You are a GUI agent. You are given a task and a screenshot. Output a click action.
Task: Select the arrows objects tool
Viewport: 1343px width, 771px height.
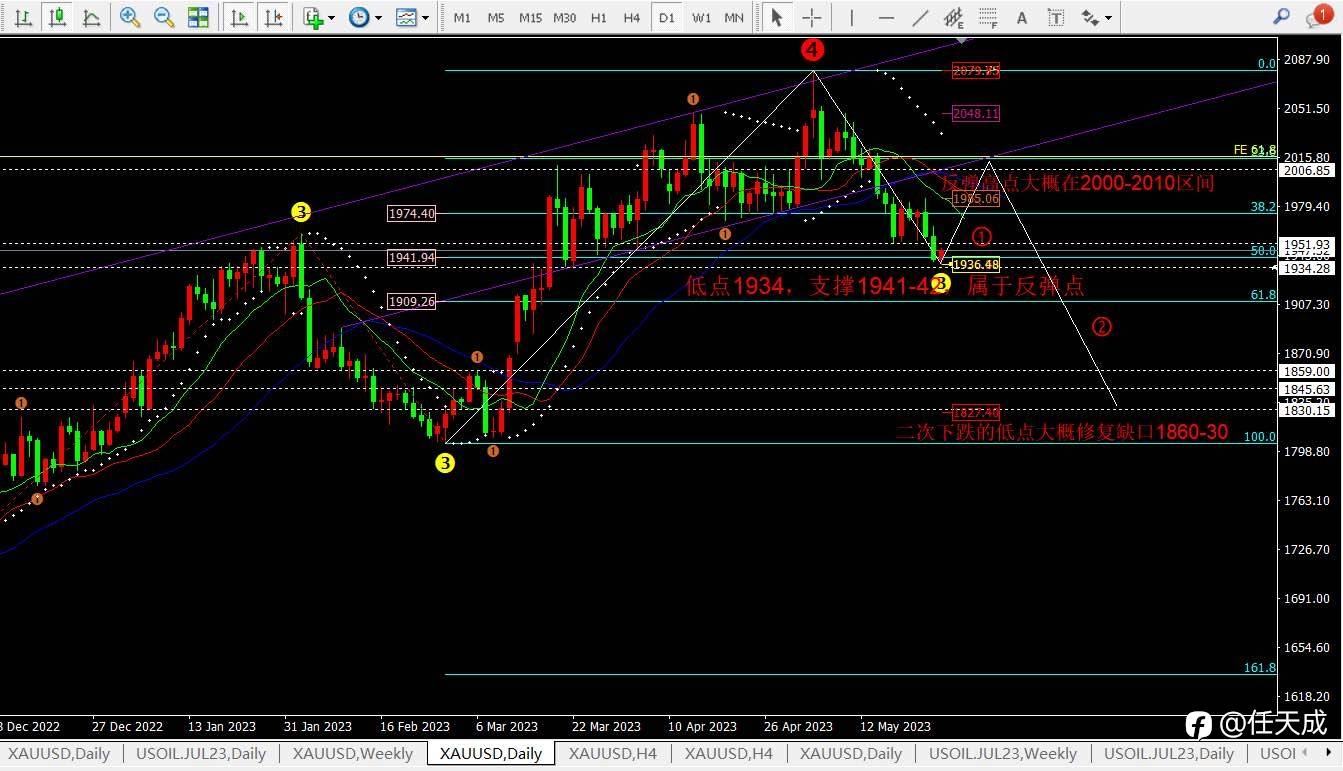[x=1090, y=17]
